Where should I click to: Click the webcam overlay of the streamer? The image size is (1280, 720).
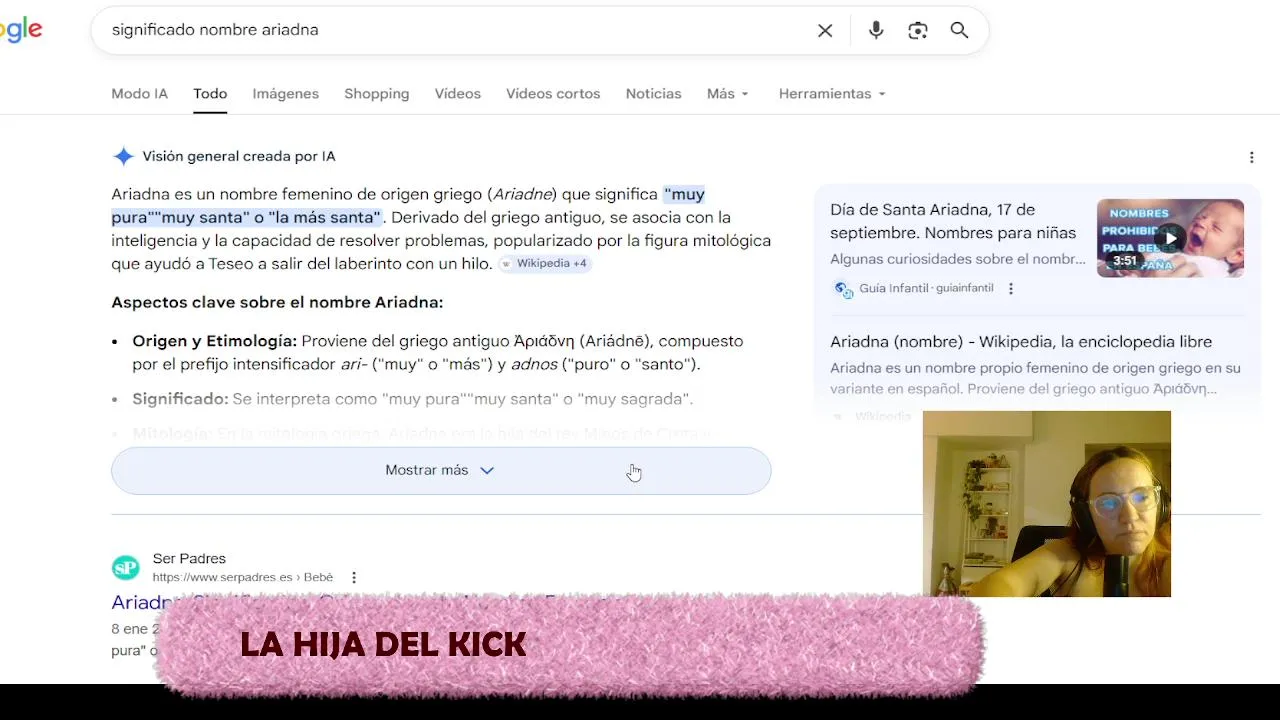coord(1046,504)
